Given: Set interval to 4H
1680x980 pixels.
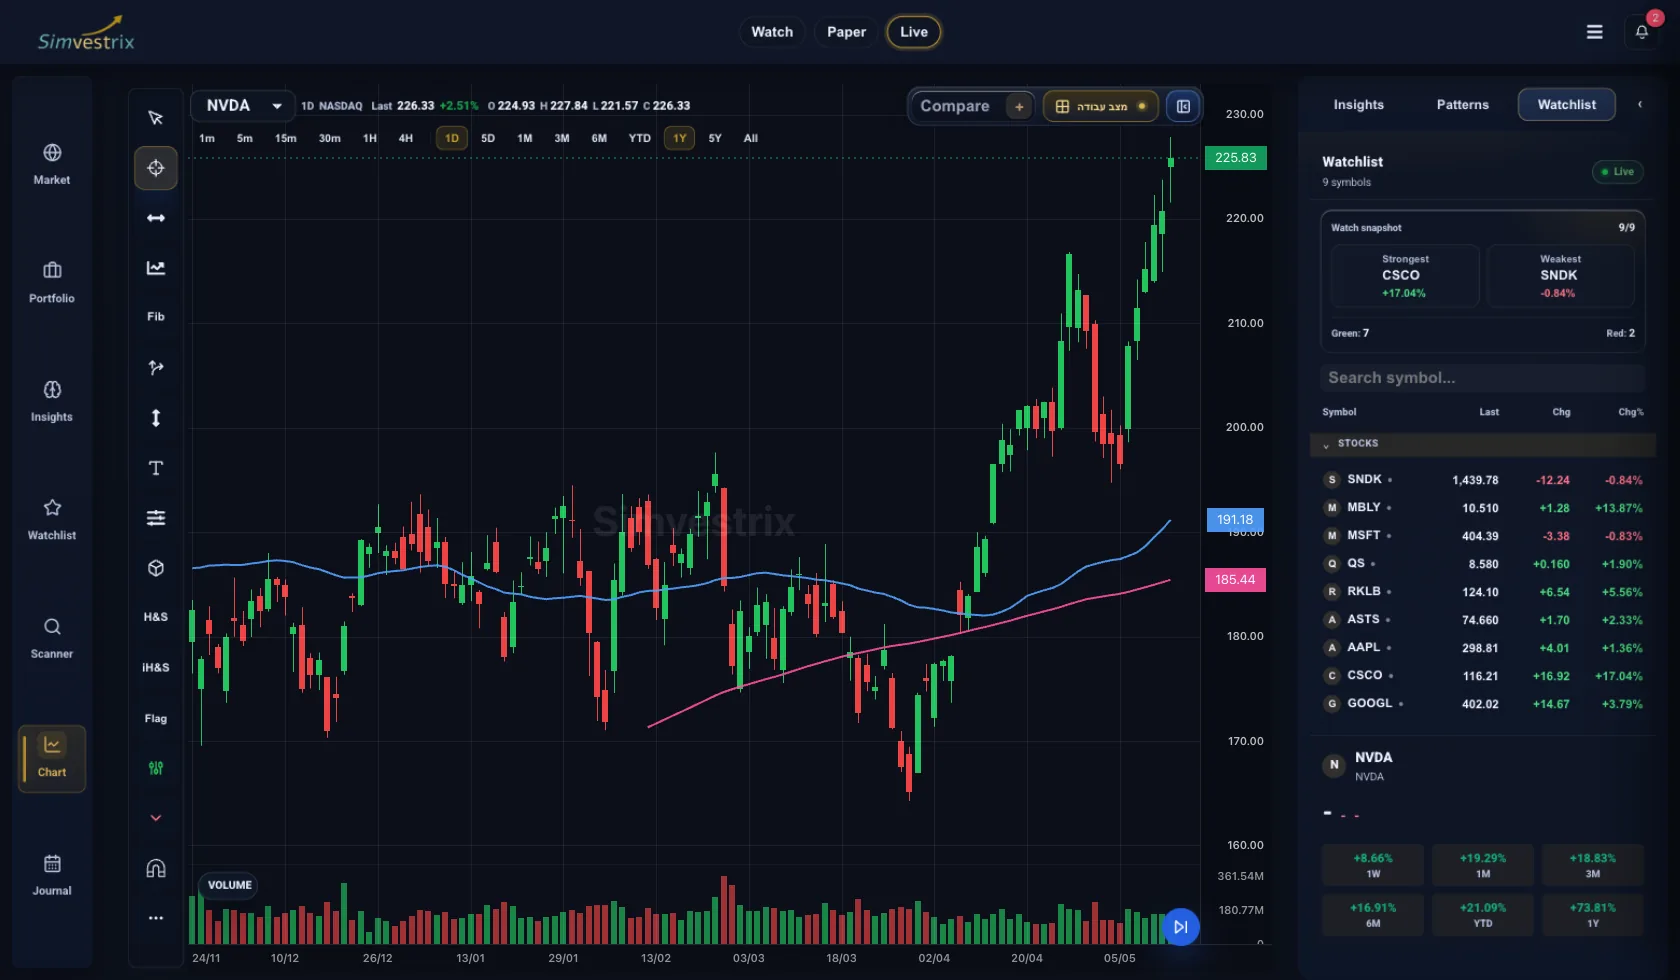Looking at the screenshot, I should 406,138.
